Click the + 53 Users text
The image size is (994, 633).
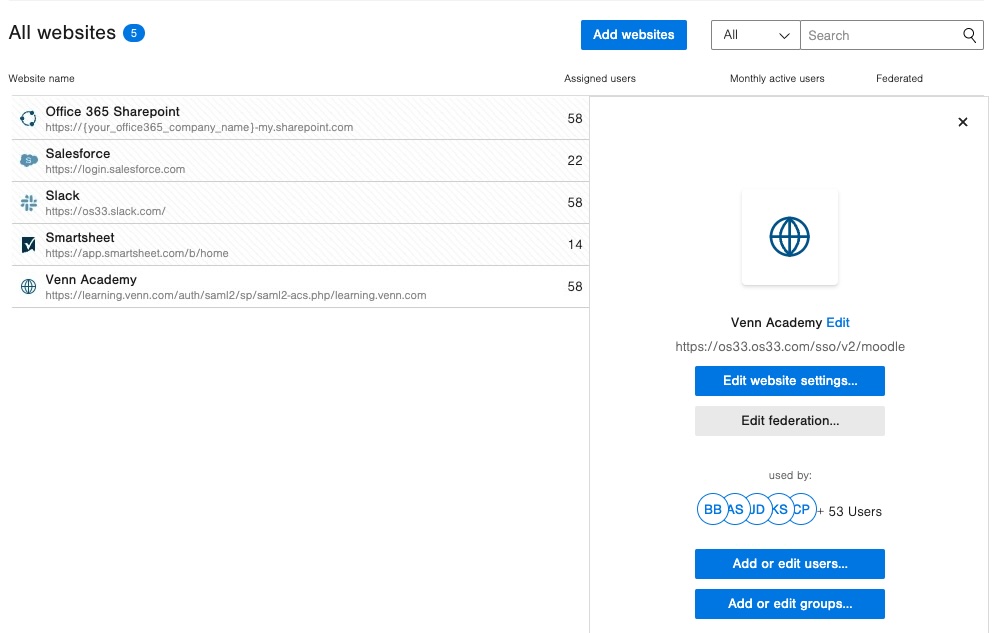tap(849, 511)
